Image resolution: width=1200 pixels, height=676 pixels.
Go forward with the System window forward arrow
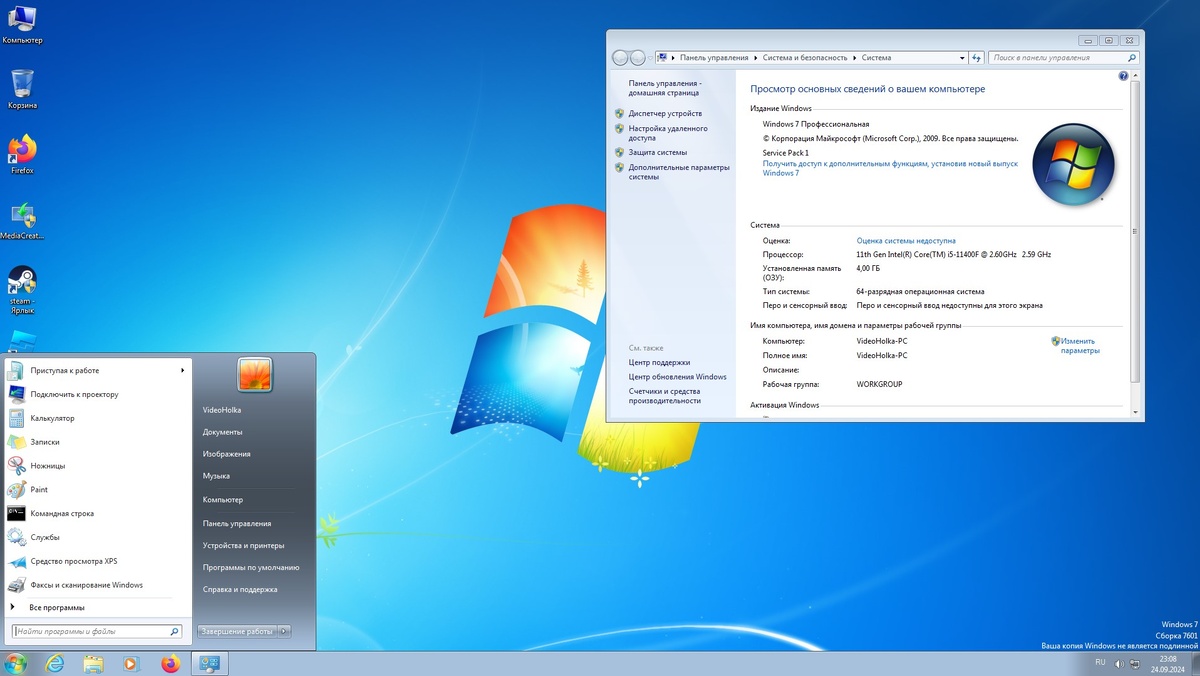(x=638, y=58)
